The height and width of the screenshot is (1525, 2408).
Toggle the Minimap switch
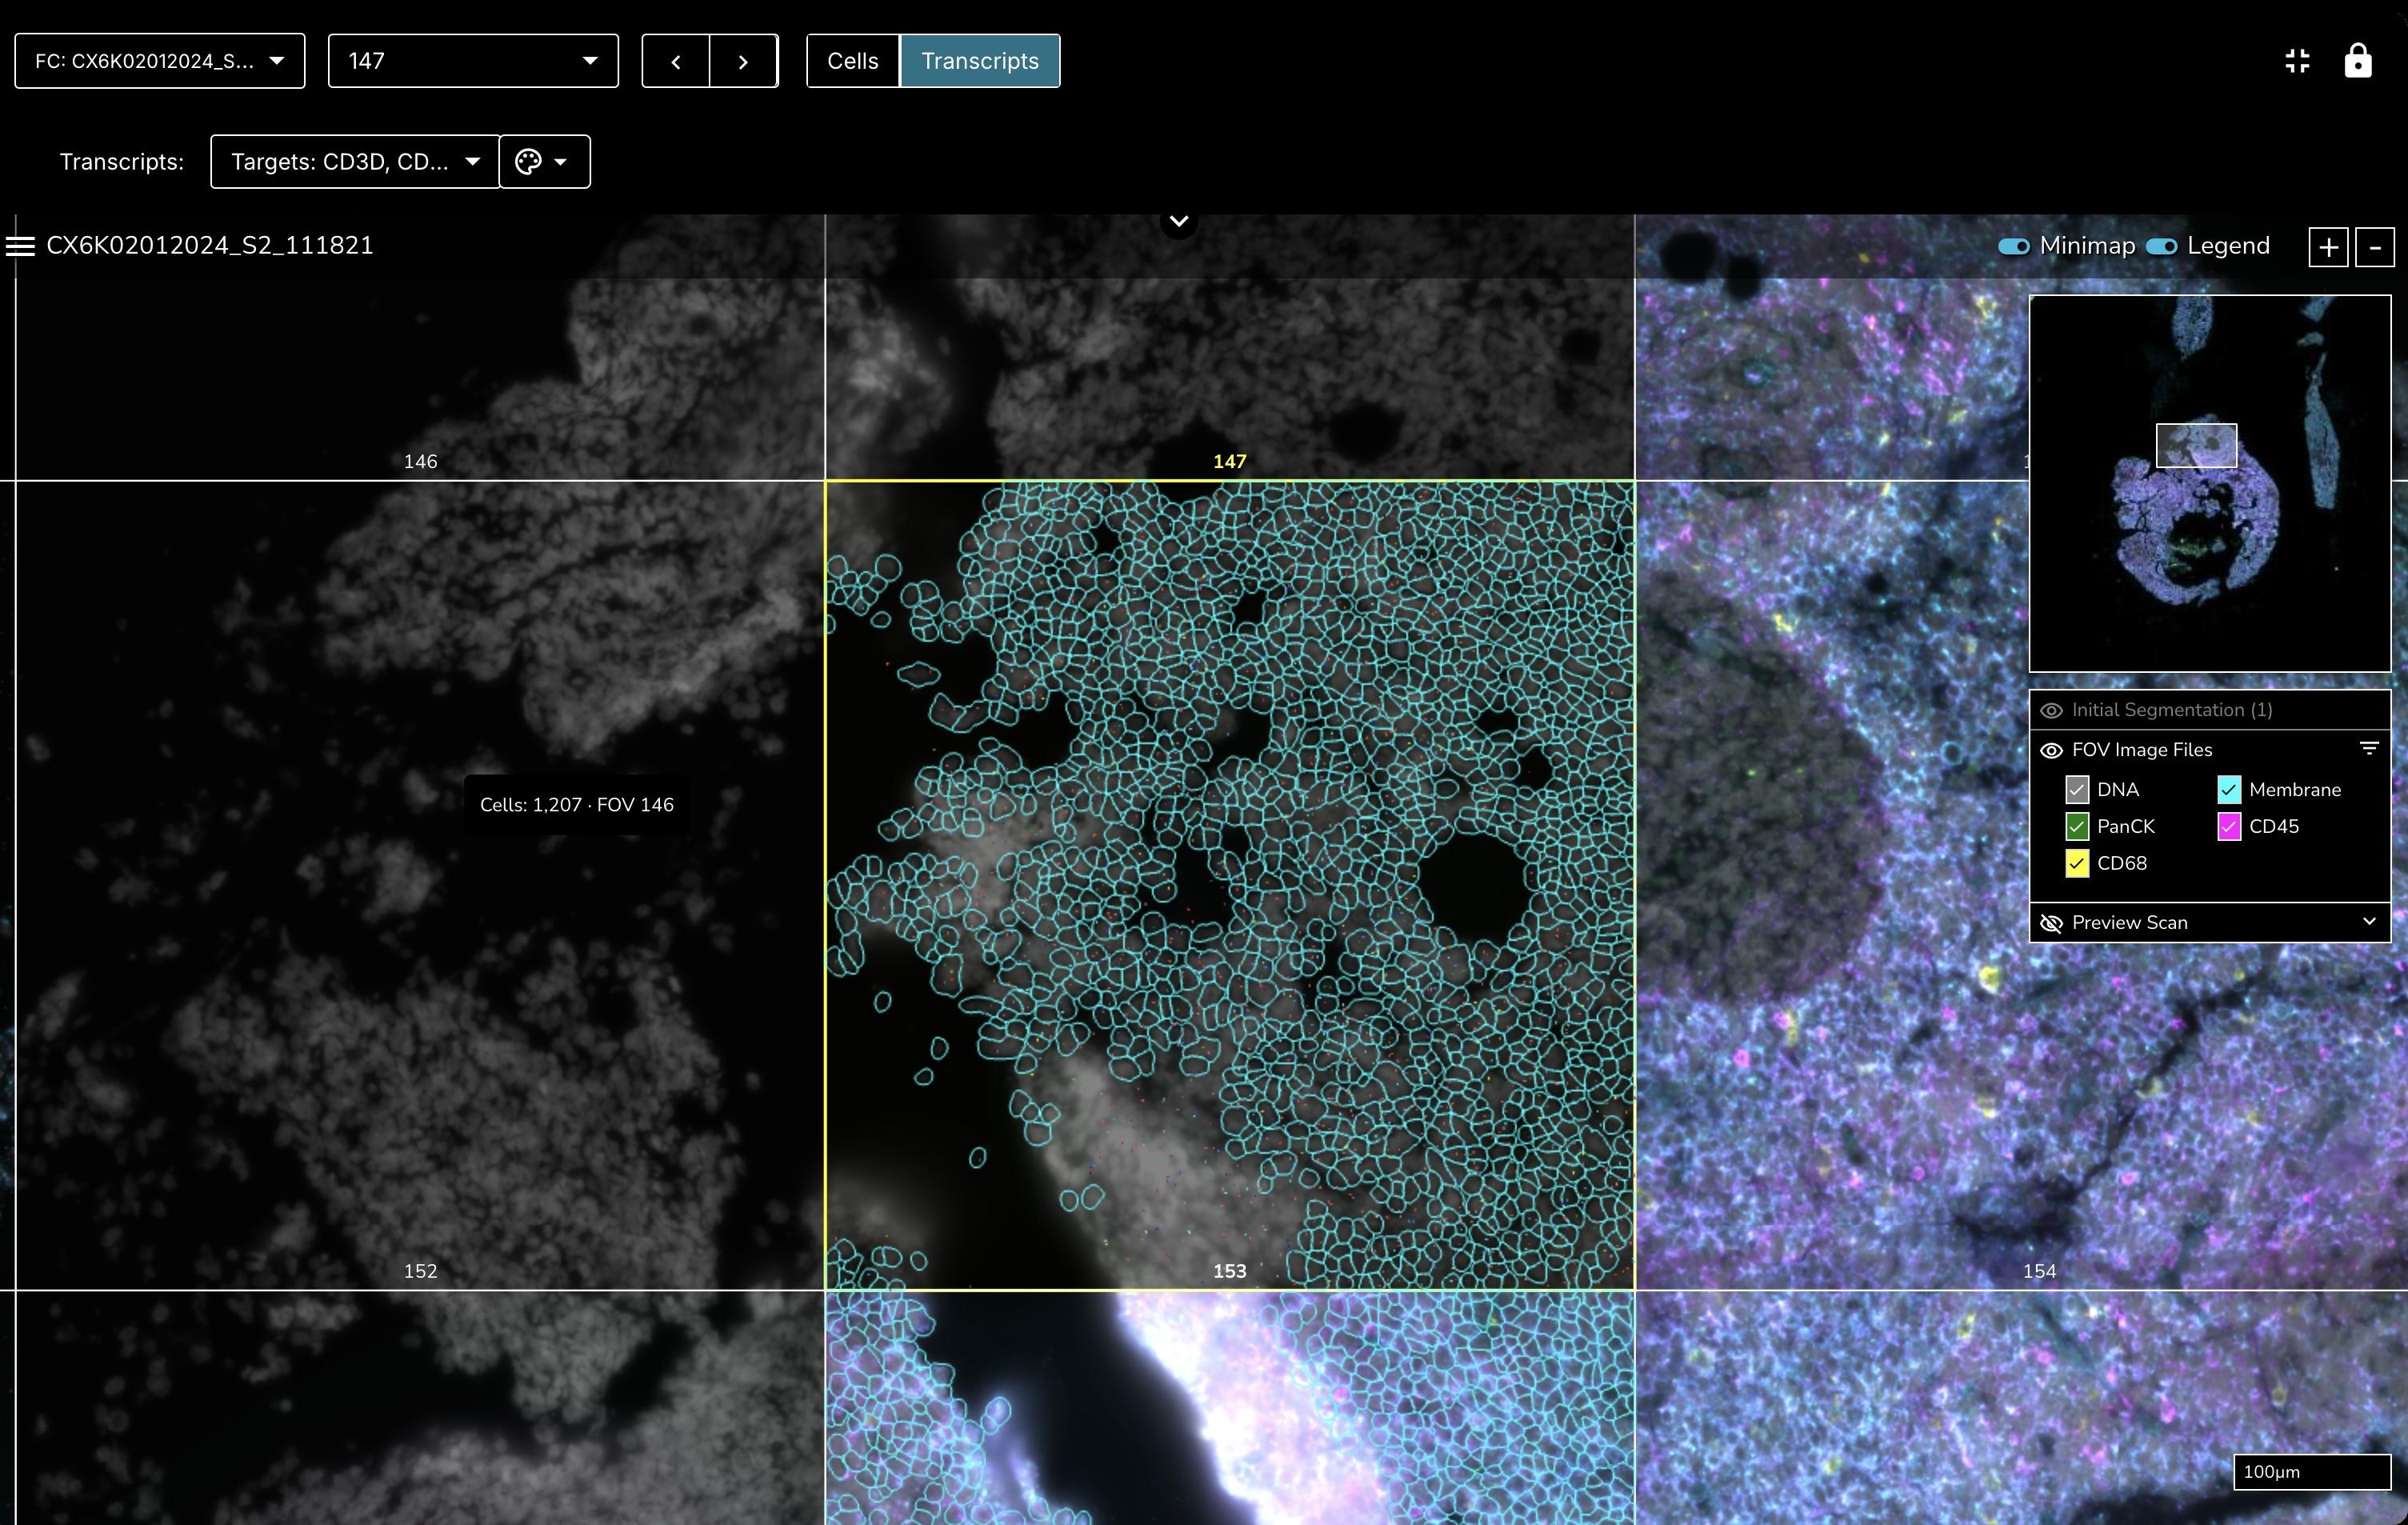coord(2013,246)
